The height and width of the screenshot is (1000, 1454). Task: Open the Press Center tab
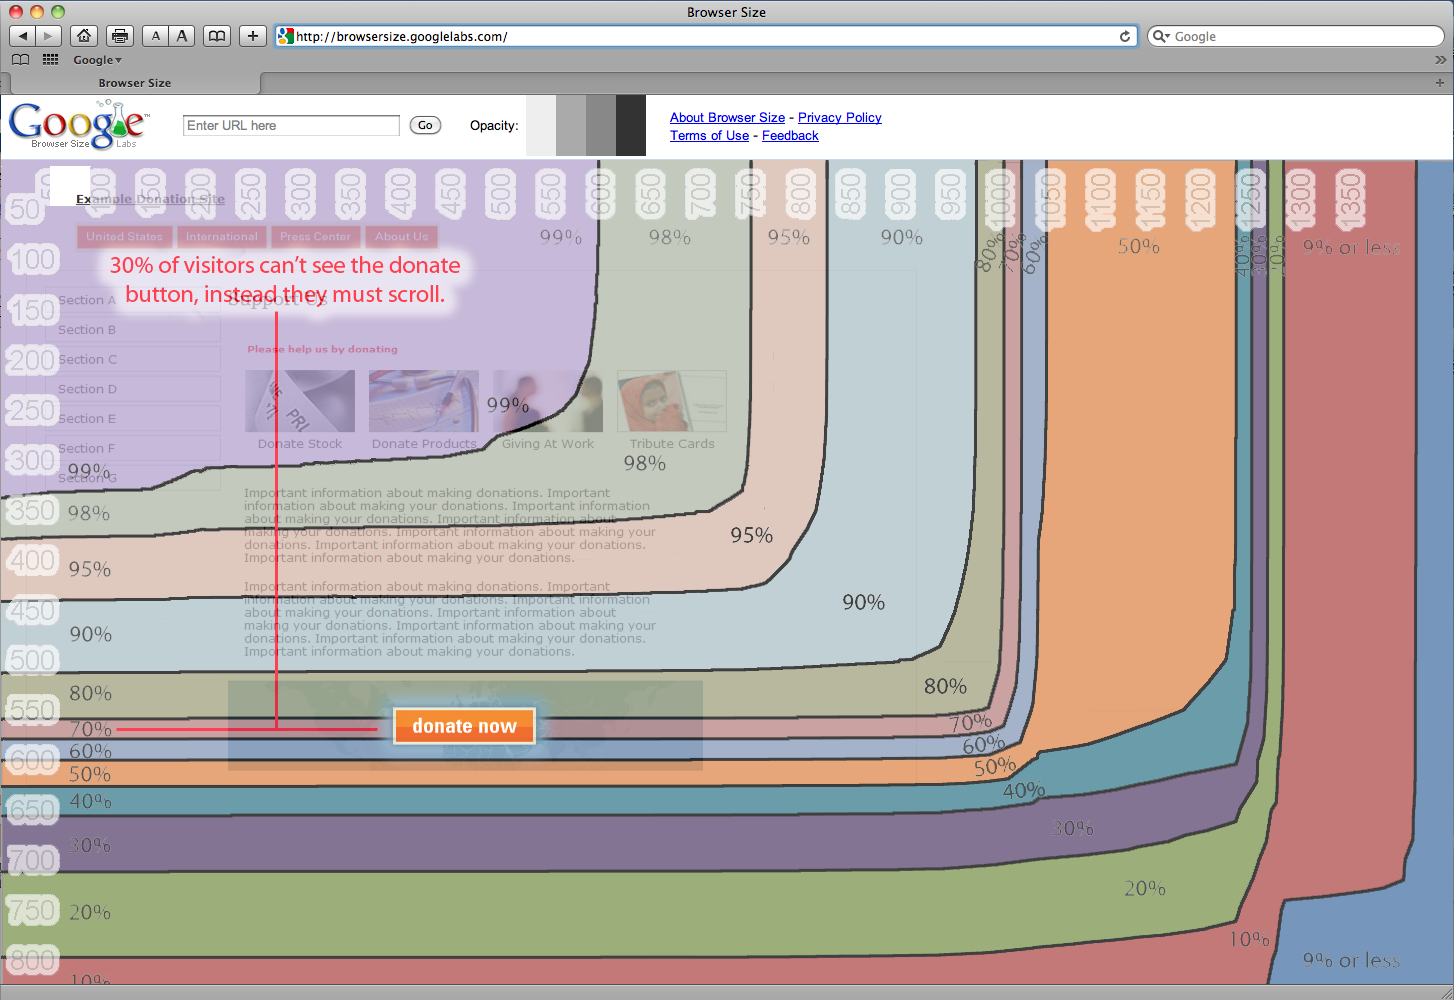[x=315, y=237]
